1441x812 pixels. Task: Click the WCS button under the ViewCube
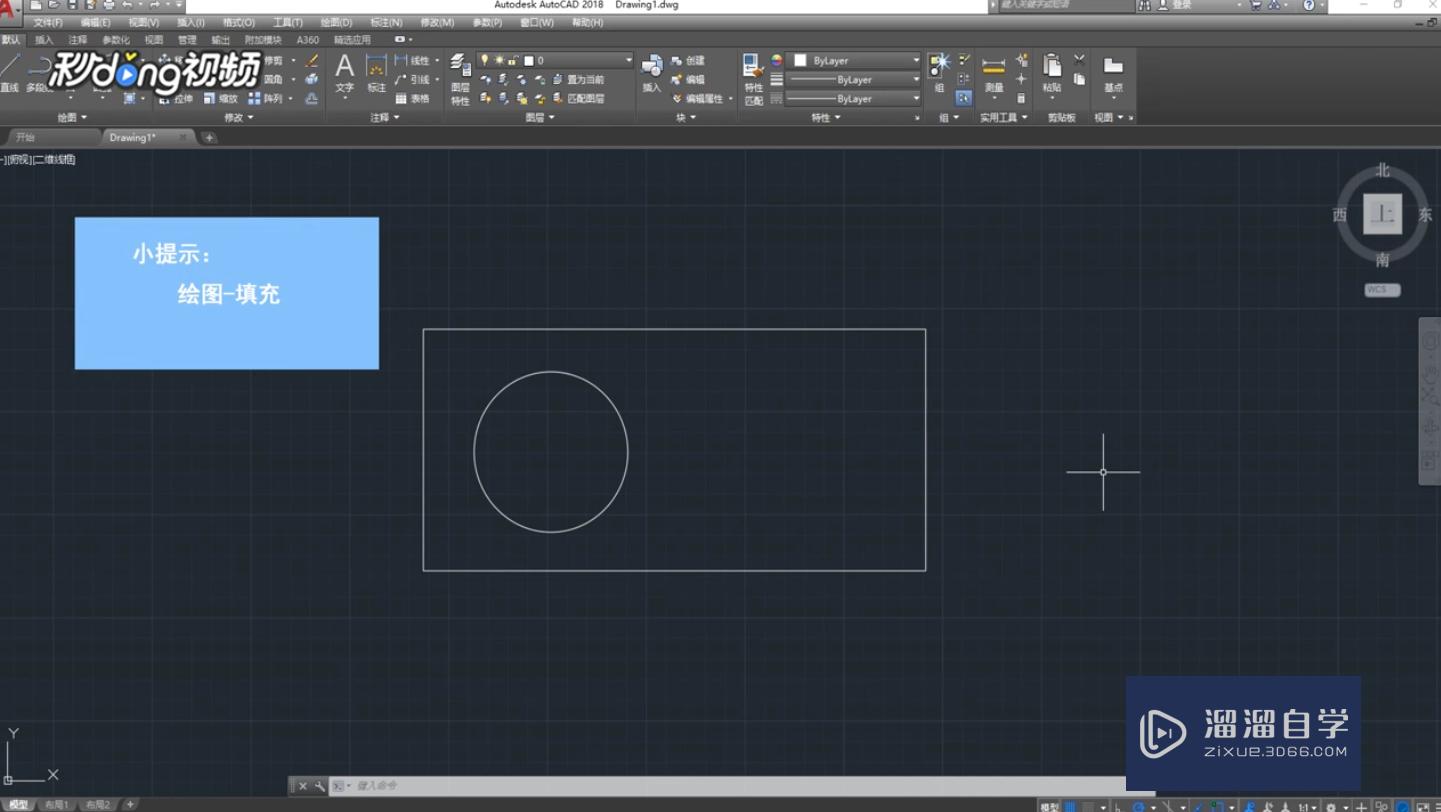coord(1382,290)
